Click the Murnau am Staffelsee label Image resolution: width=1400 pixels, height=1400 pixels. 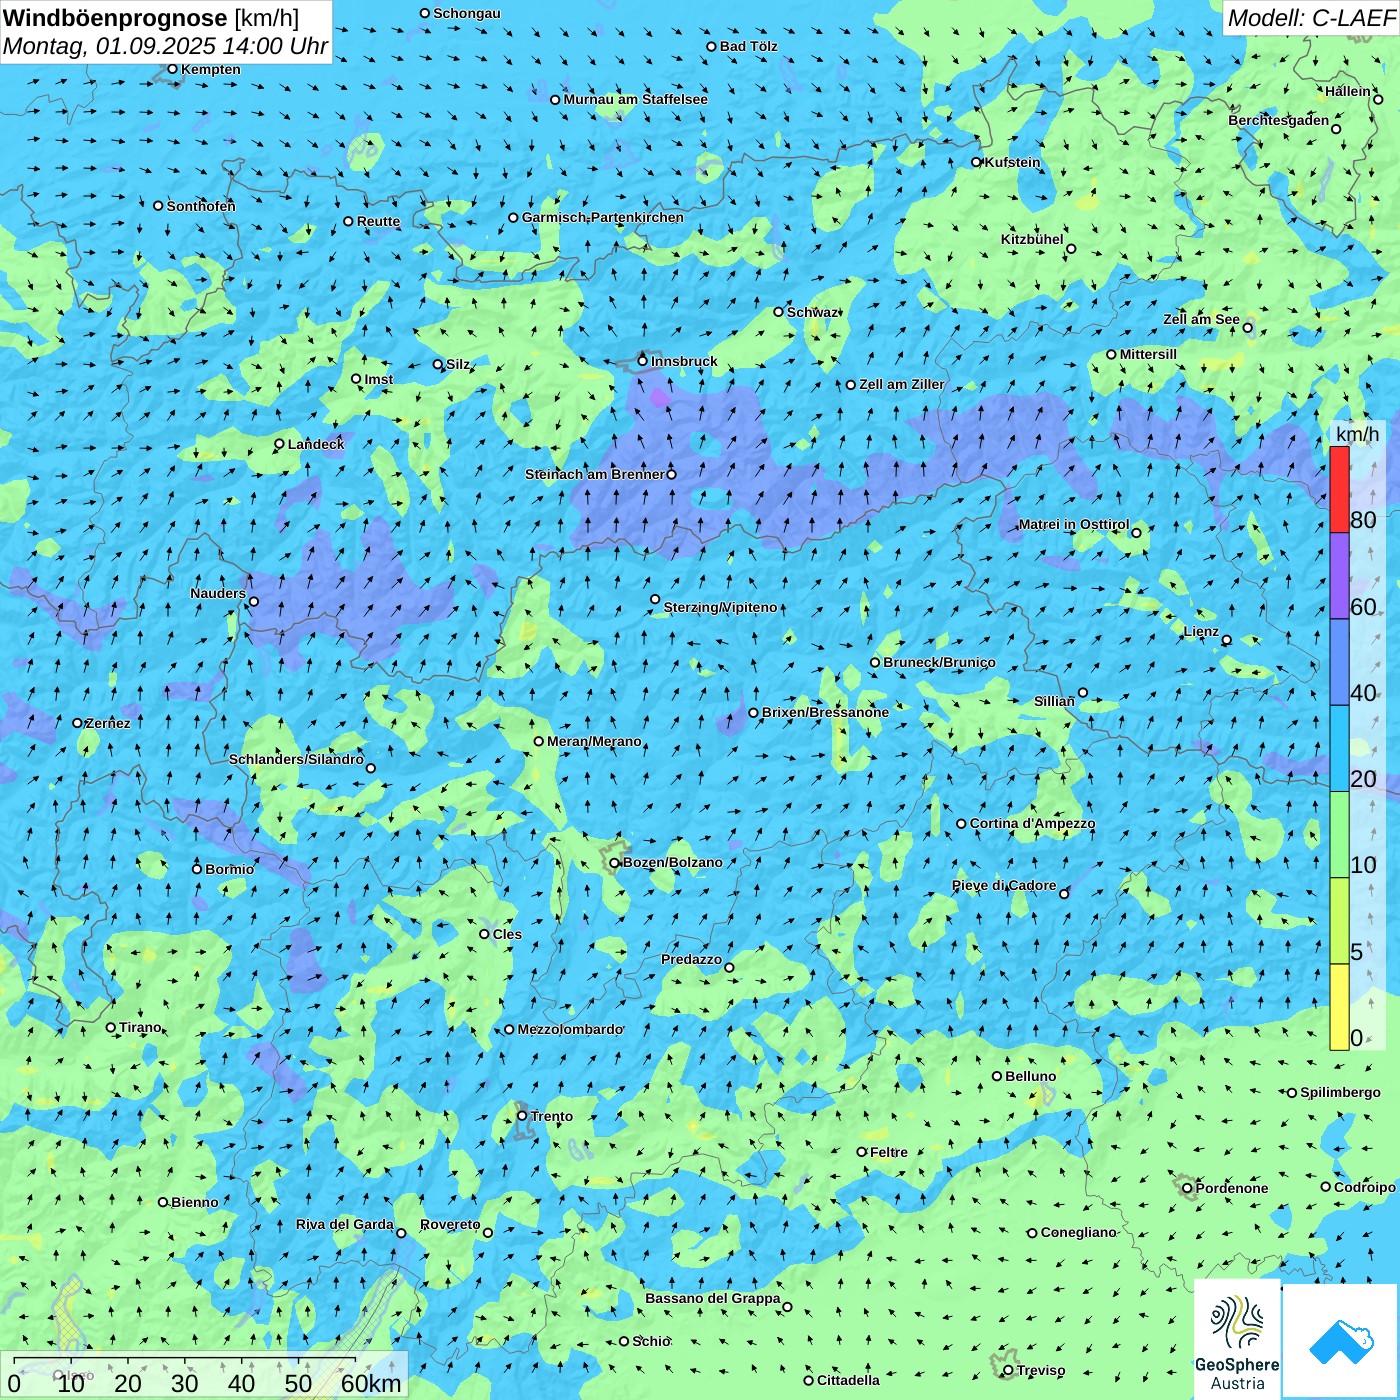(635, 99)
